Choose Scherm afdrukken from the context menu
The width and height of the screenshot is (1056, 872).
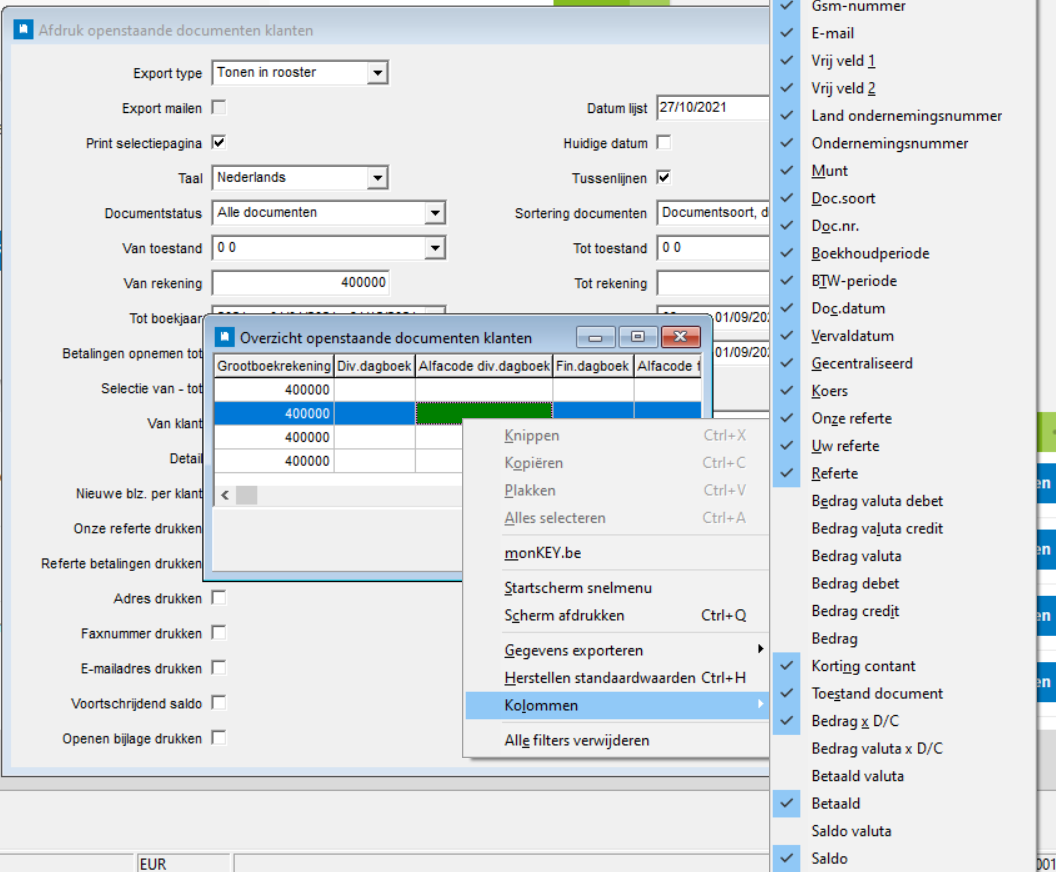(x=564, y=616)
